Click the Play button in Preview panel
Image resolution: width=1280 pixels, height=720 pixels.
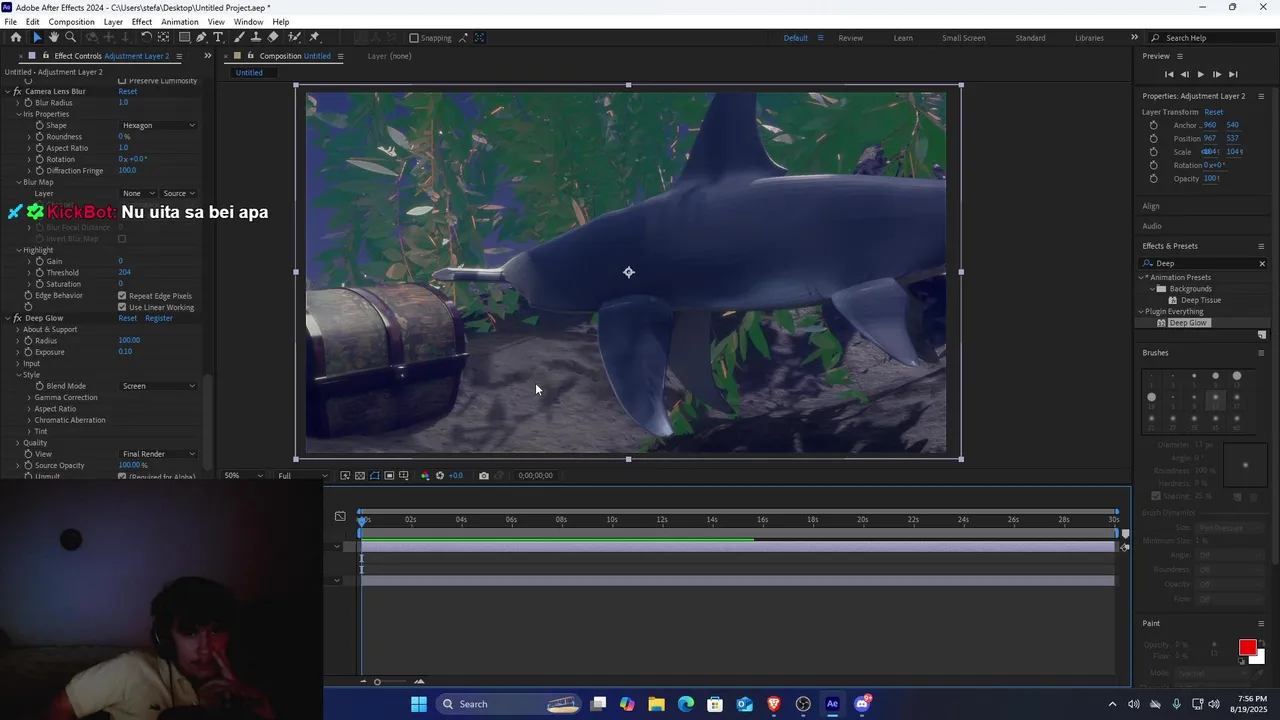pos(1201,74)
